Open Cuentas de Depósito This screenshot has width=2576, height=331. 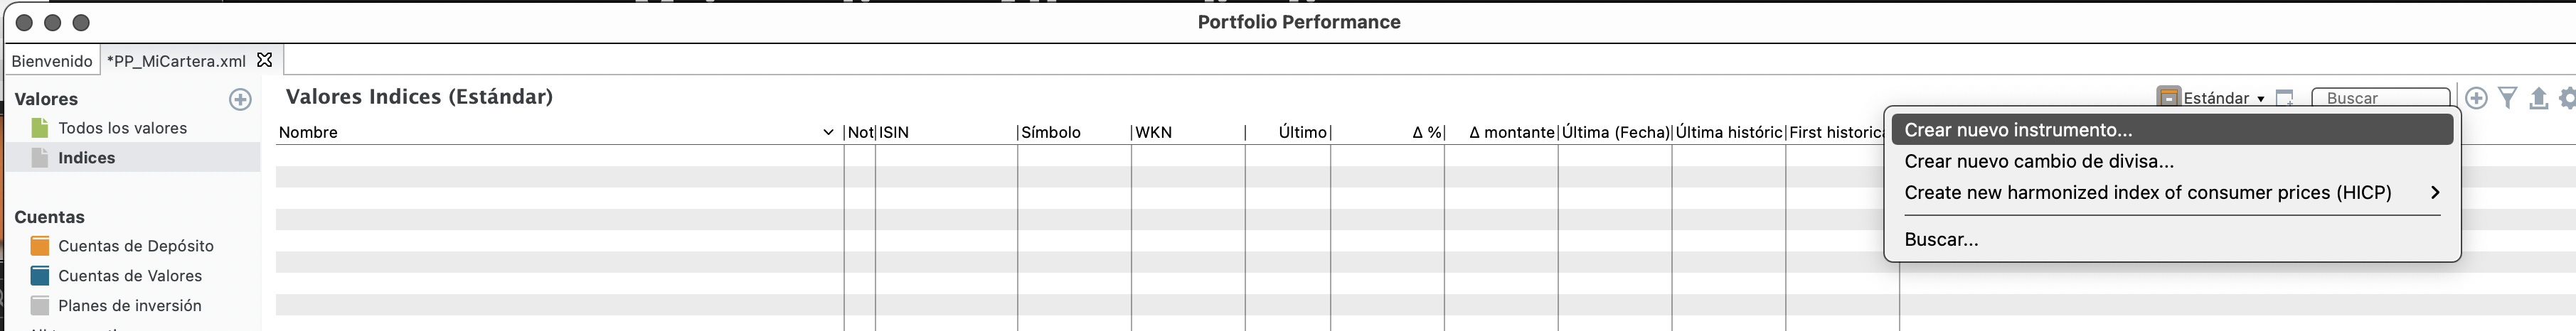tap(135, 246)
